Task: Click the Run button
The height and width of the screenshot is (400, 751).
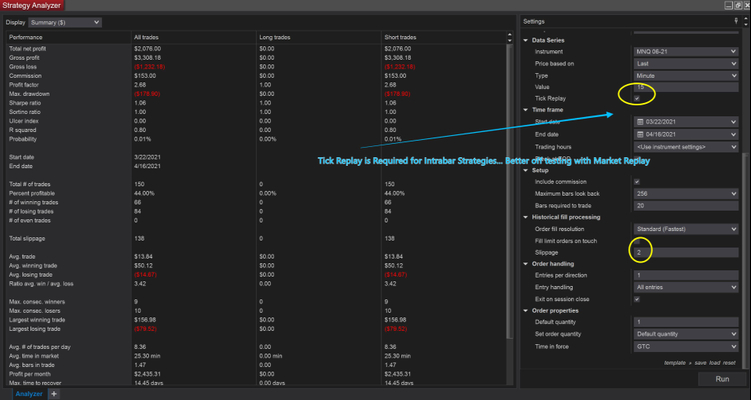Action: coord(719,380)
